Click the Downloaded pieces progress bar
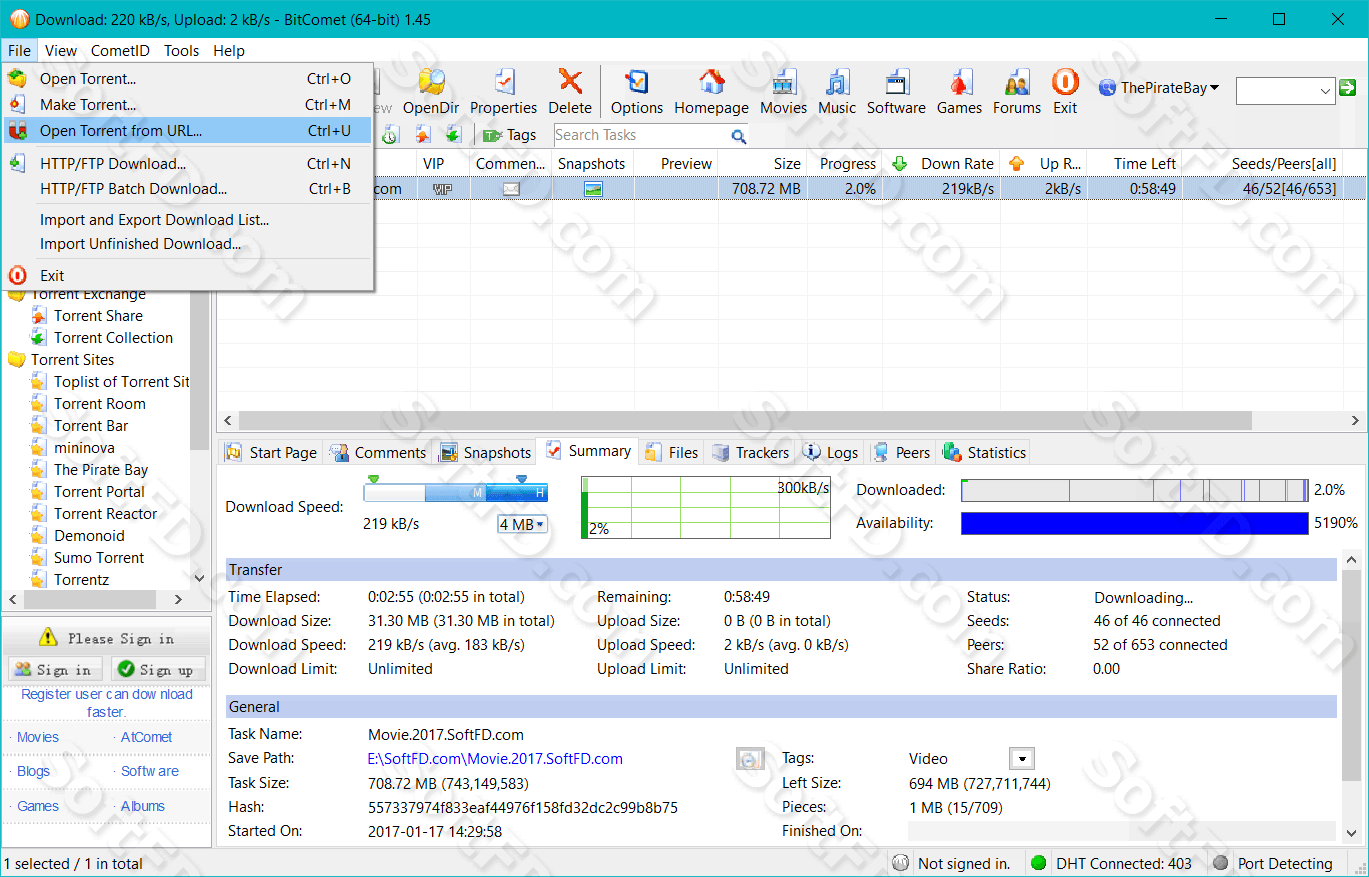 pyautogui.click(x=1135, y=490)
